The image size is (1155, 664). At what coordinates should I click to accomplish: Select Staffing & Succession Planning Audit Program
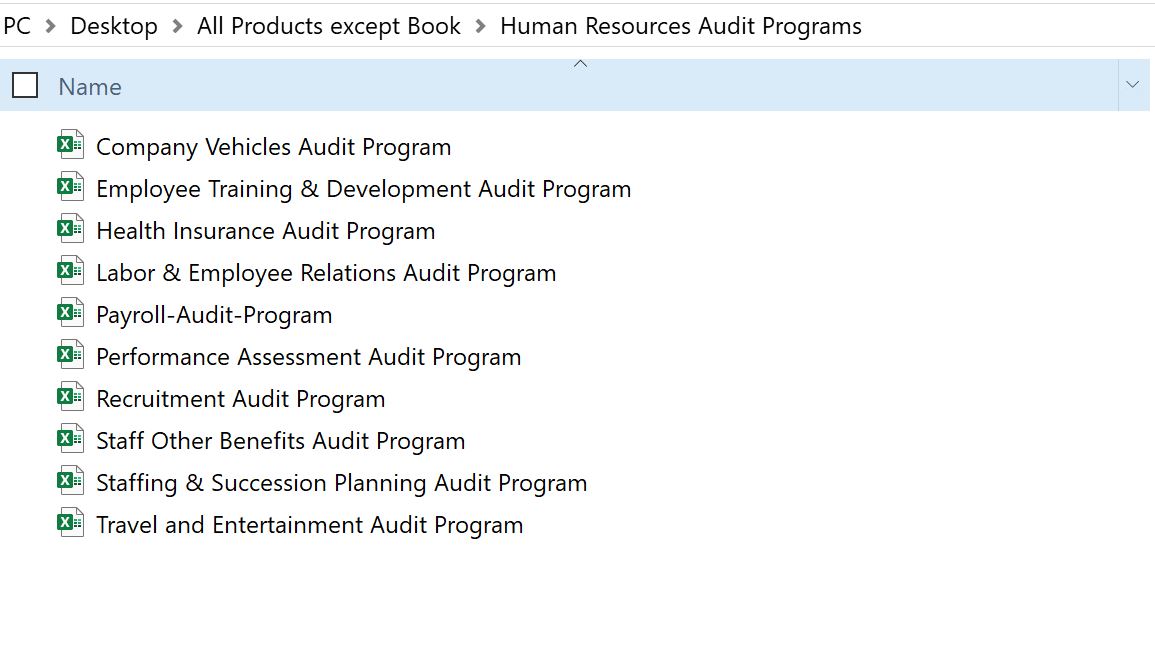click(x=341, y=483)
